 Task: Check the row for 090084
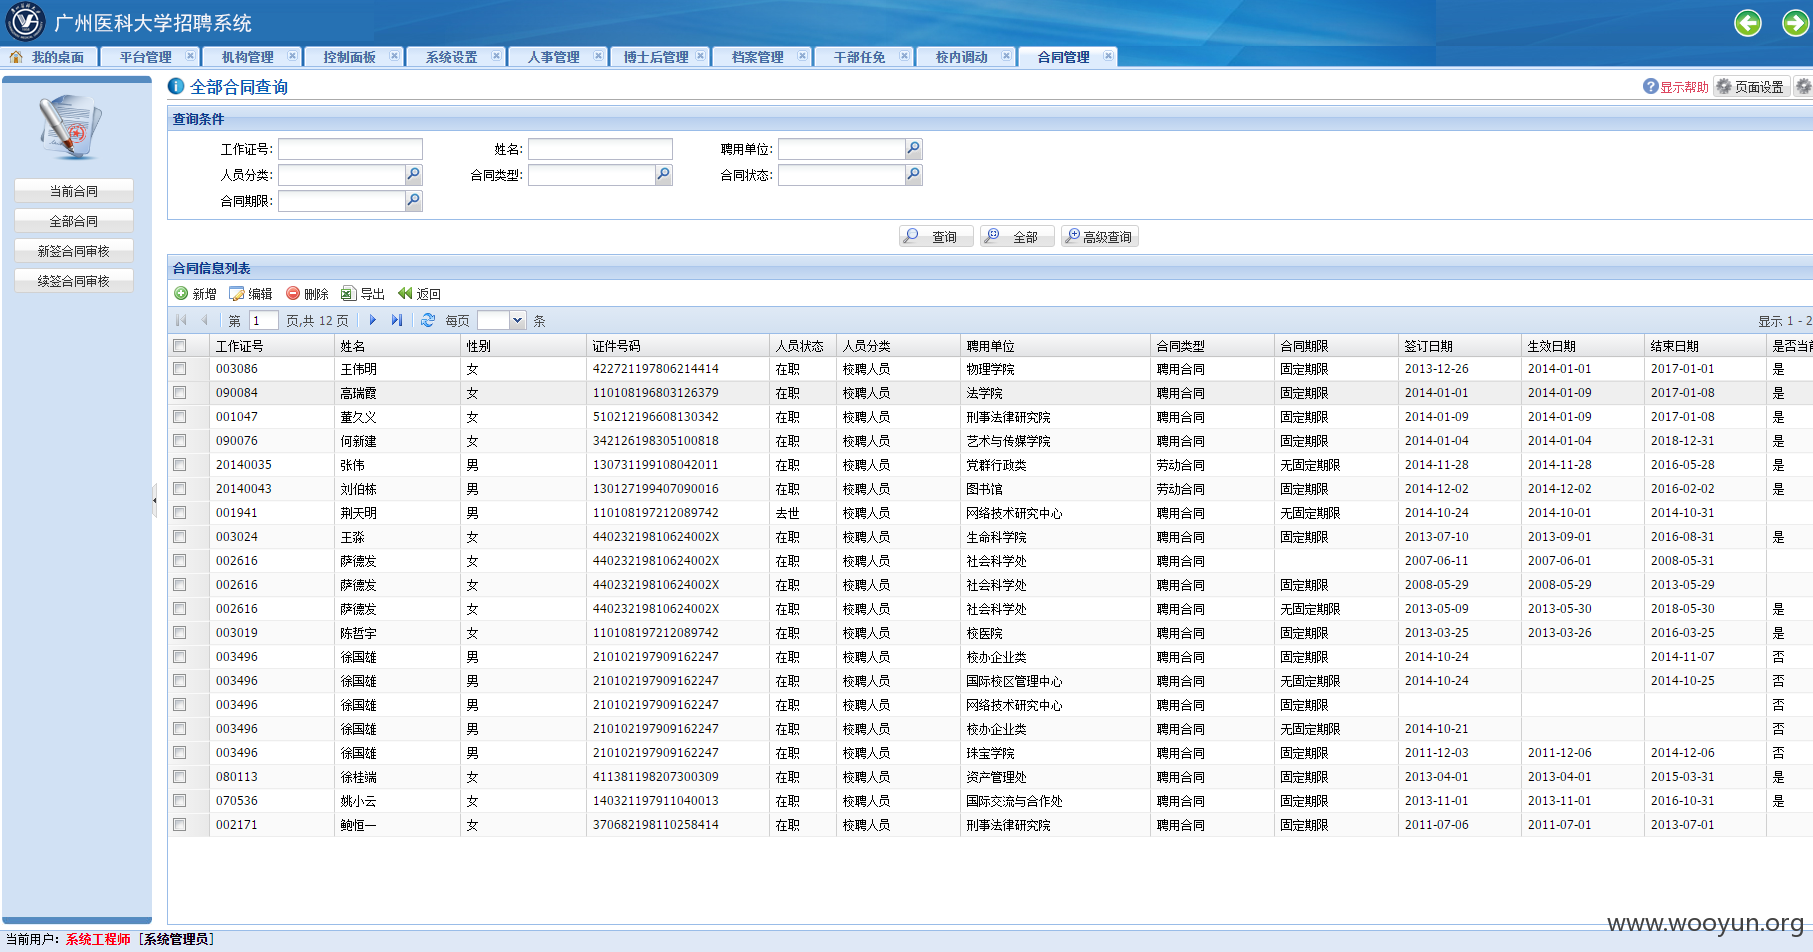(x=180, y=393)
